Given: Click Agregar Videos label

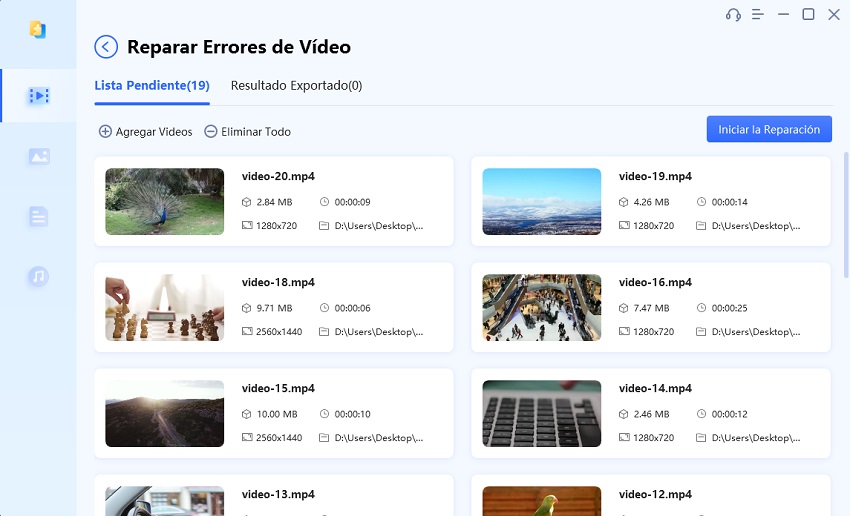Looking at the screenshot, I should coord(154,132).
